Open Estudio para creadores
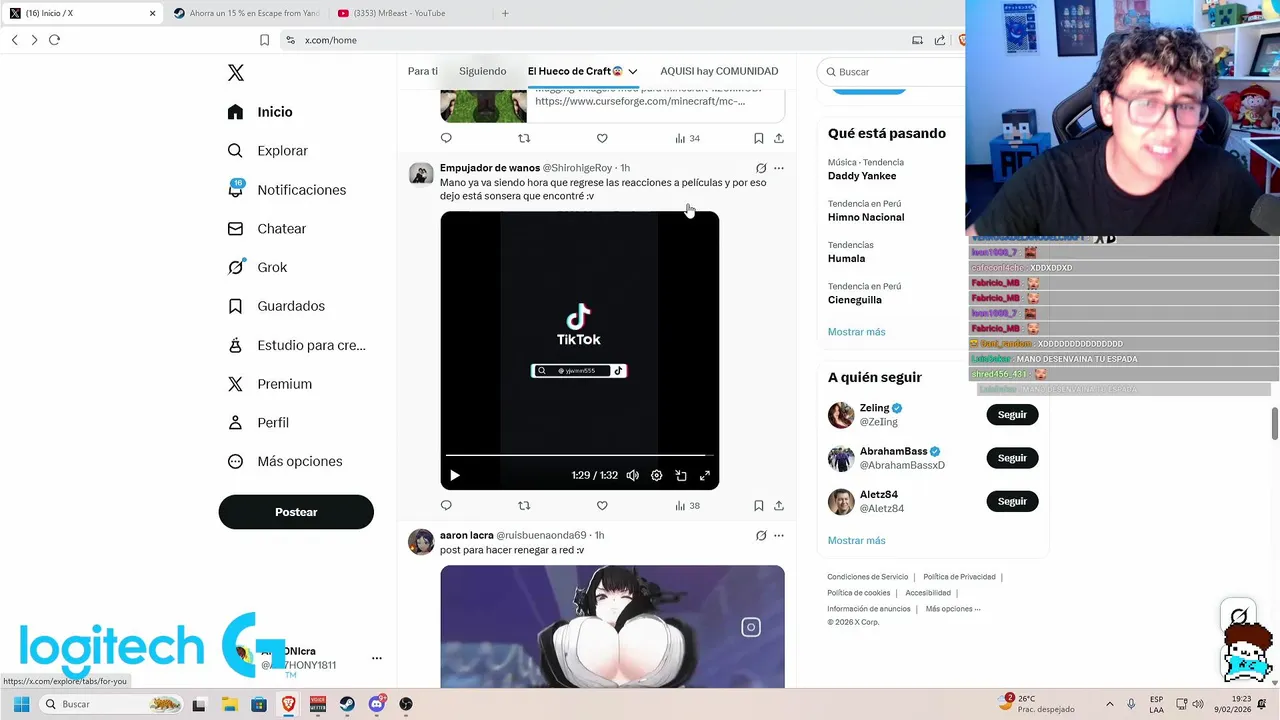 click(296, 345)
